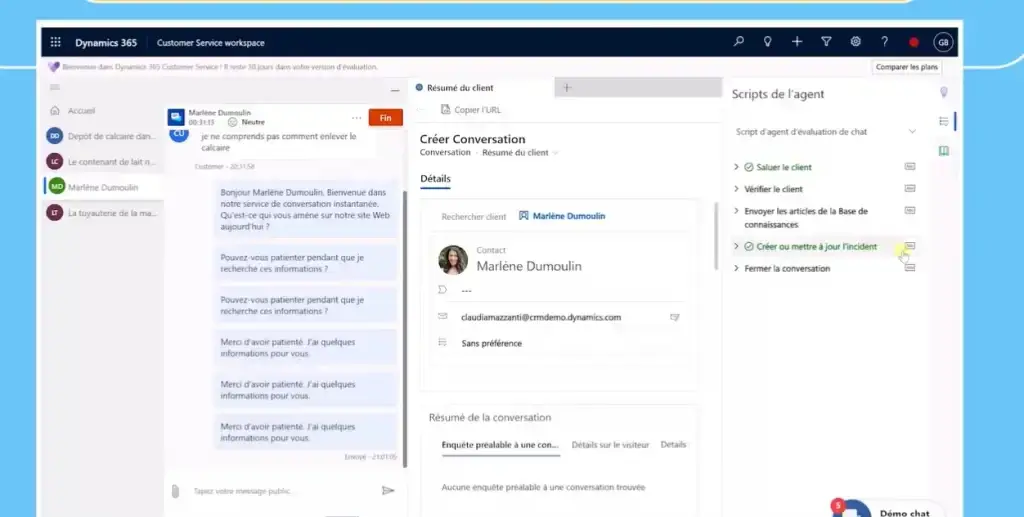1024x517 pixels.
Task: Click the send email icon beside email address
Action: [675, 317]
